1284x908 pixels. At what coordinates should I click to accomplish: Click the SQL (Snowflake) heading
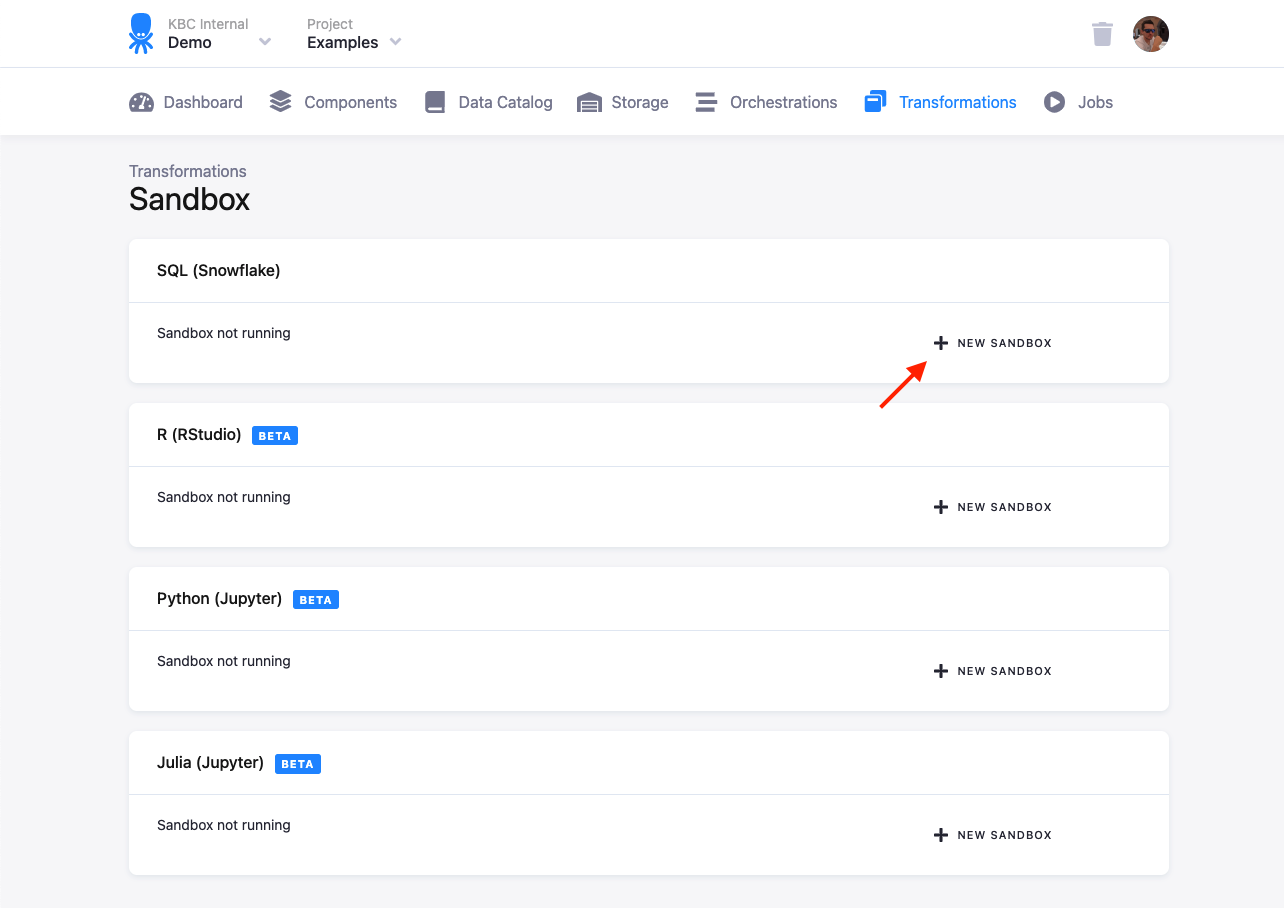pos(219,270)
